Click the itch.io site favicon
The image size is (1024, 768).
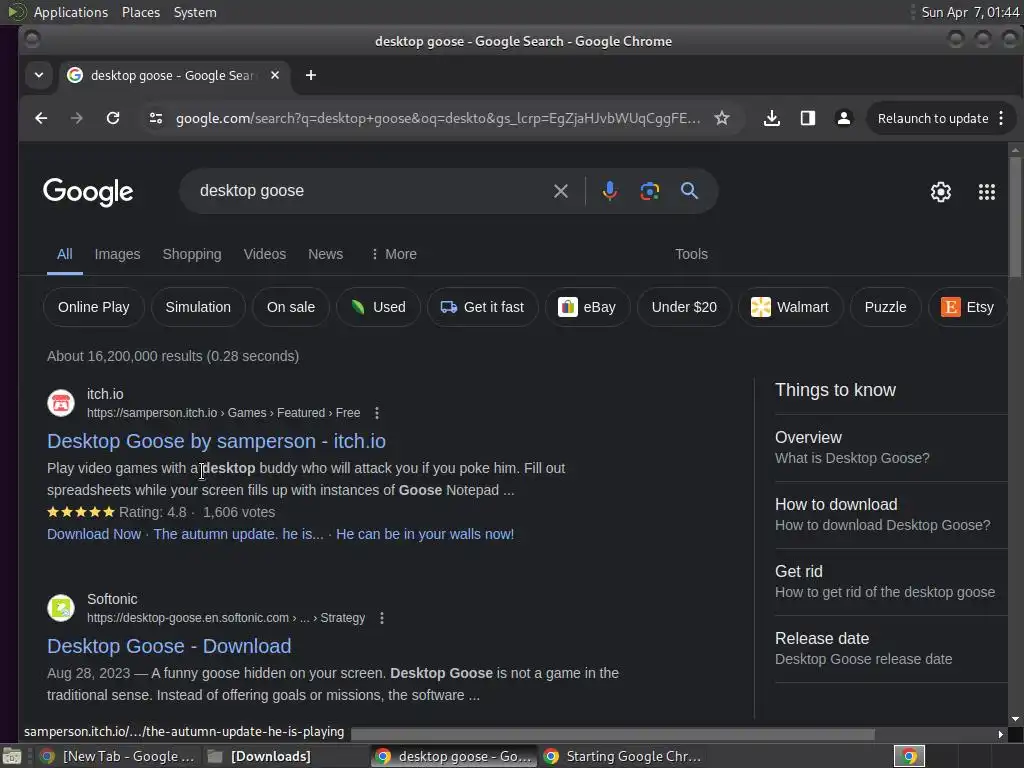(61, 403)
